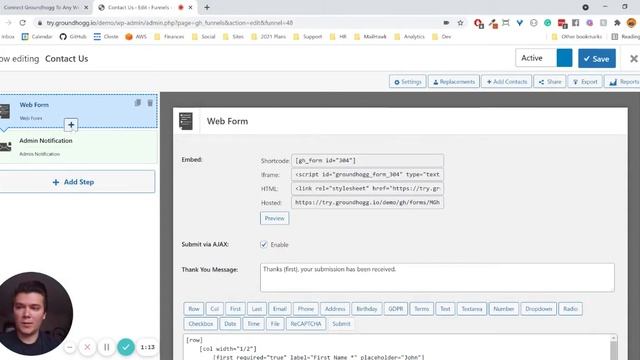Insert a Col form element

[215, 309]
